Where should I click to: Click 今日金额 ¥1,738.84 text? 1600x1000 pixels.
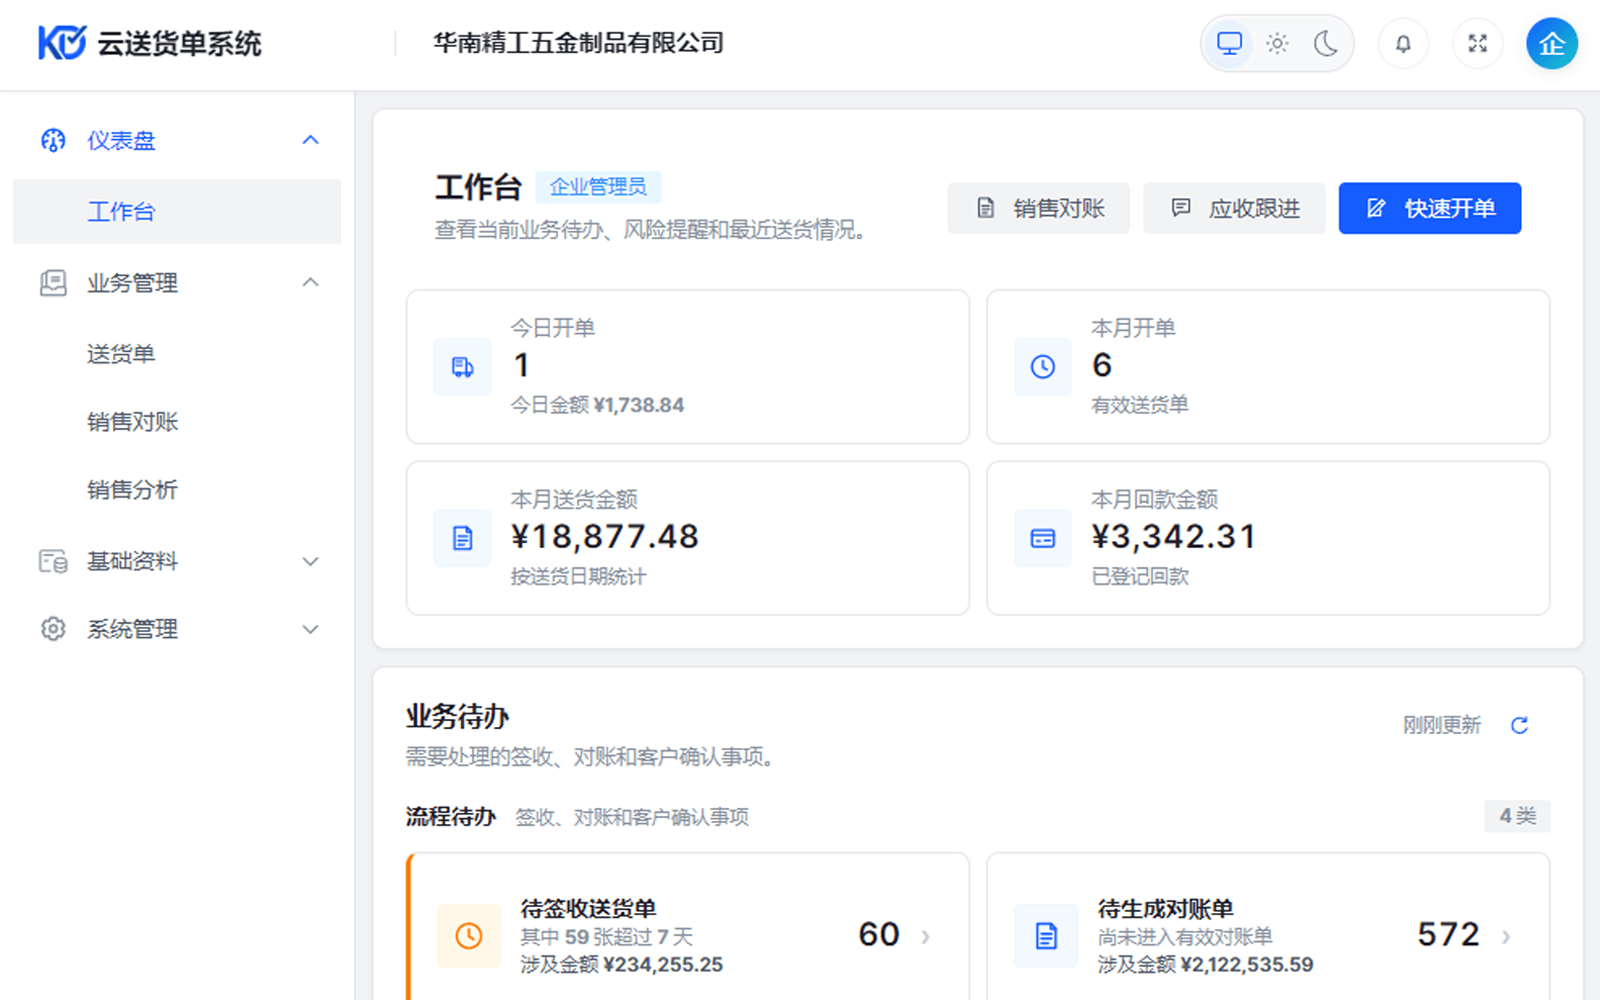pyautogui.click(x=597, y=405)
